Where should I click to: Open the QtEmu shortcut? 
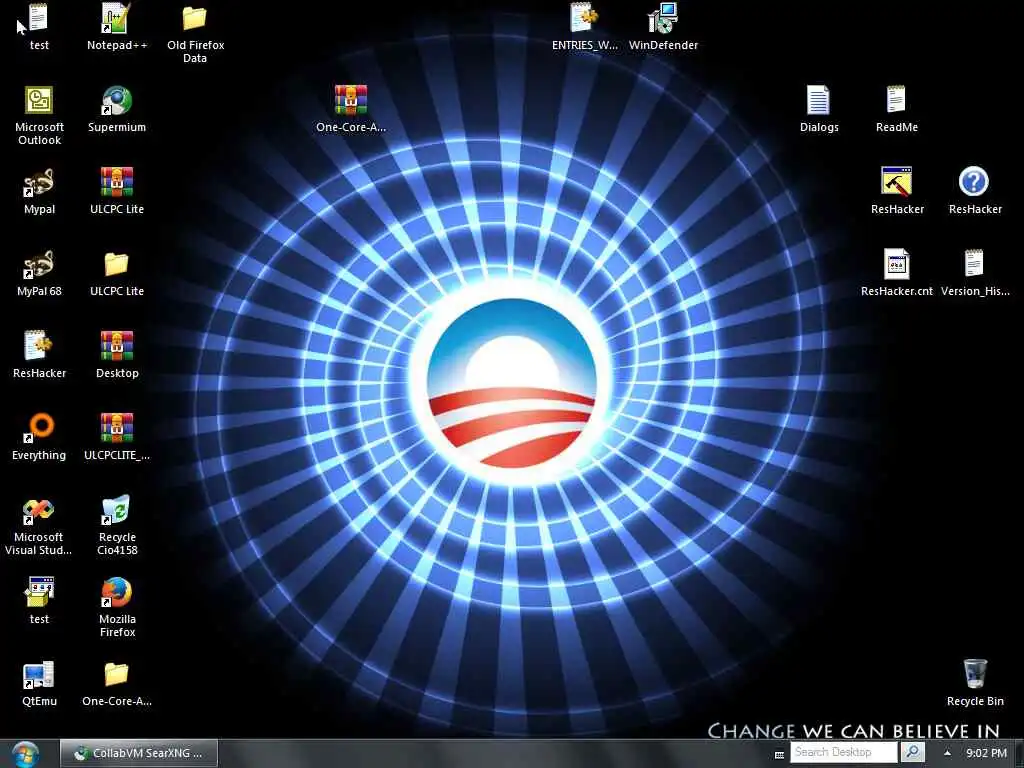[39, 675]
